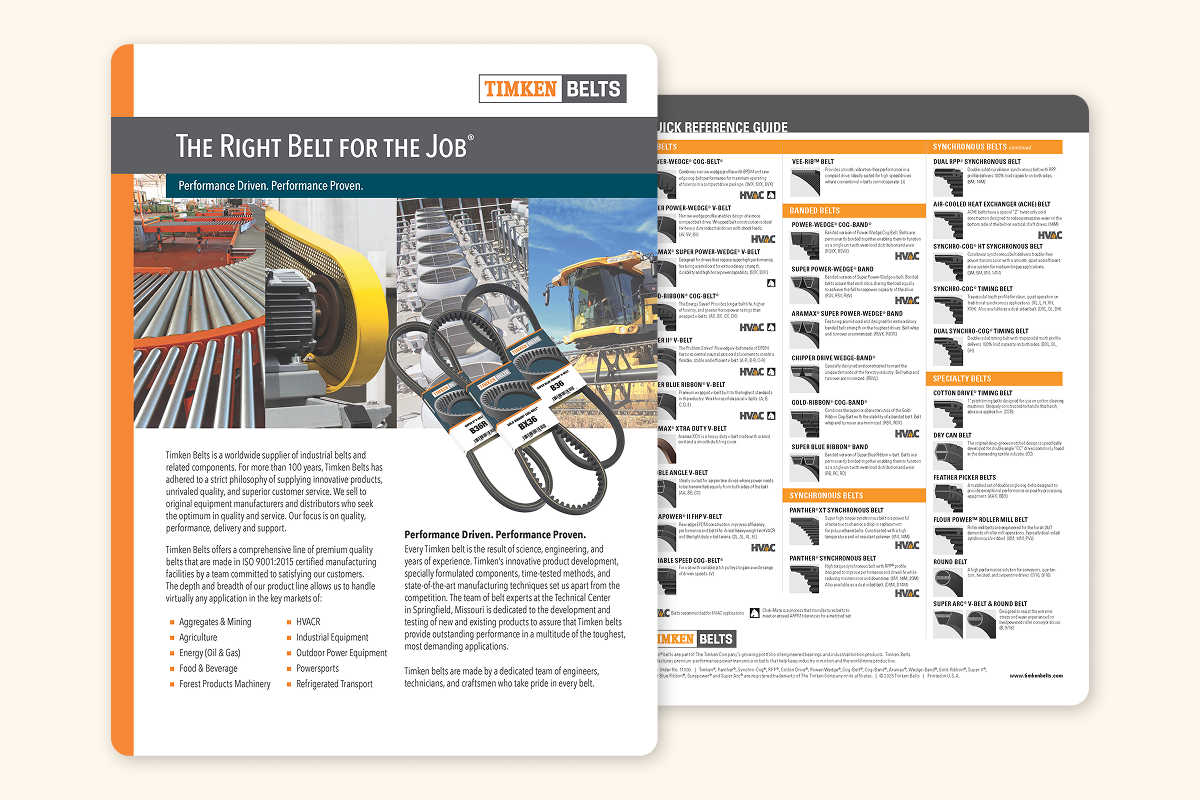Click the orange spine stripe on the brochure
1200x800 pixels.
coord(125,400)
